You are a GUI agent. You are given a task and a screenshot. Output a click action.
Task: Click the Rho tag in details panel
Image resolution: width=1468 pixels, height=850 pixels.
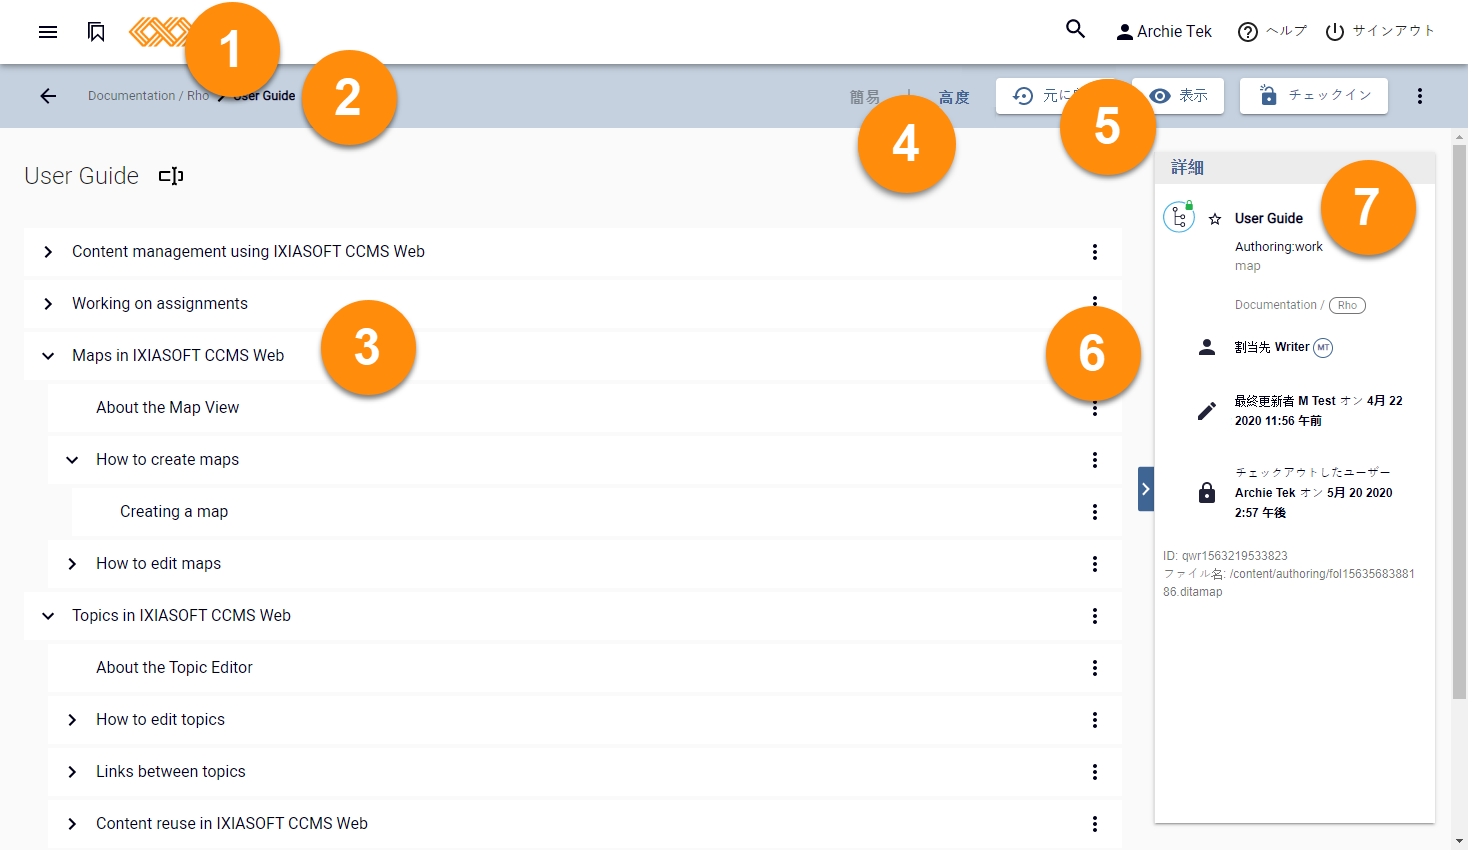[1347, 305]
